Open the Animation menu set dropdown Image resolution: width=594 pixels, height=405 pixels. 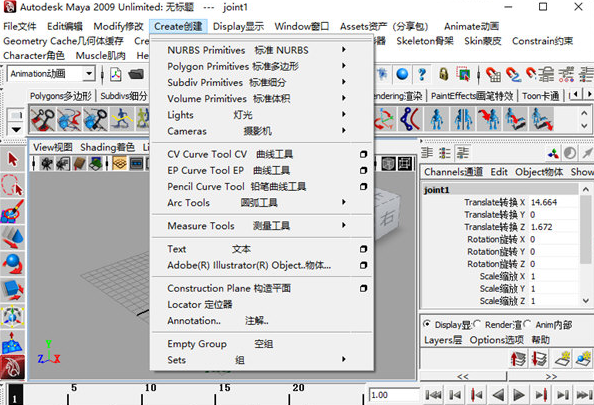[89, 73]
